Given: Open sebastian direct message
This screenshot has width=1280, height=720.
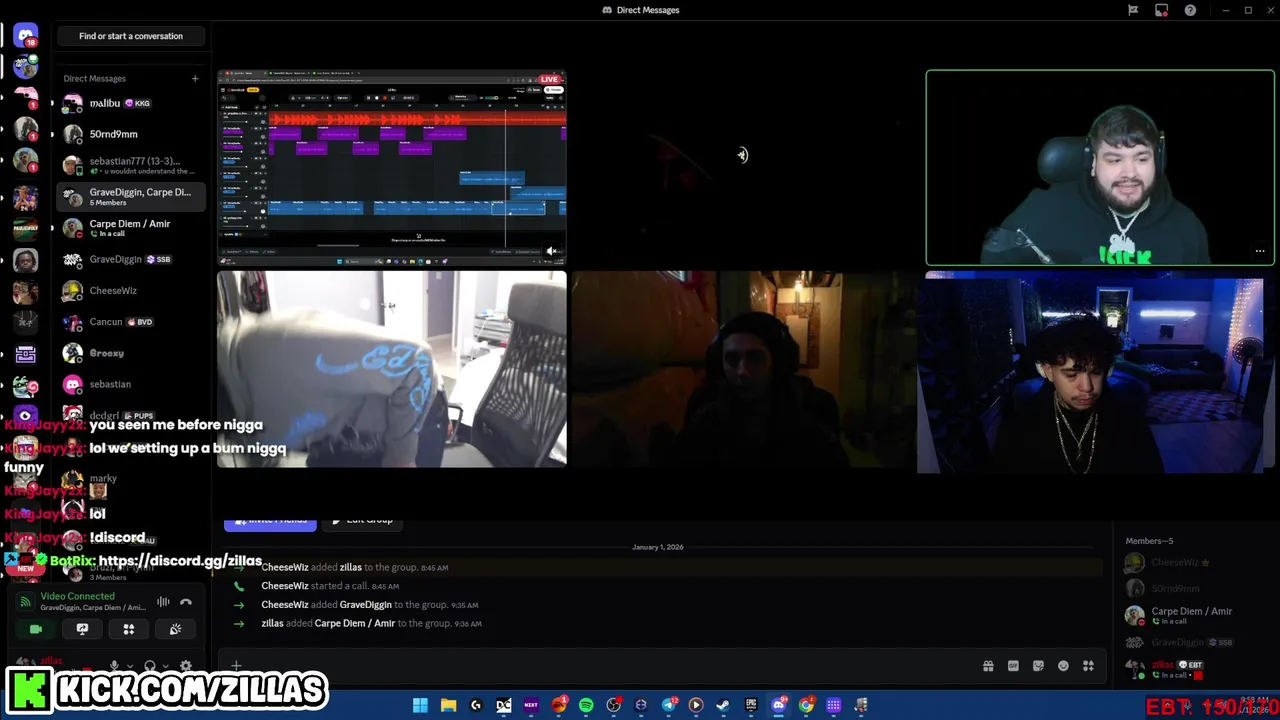Looking at the screenshot, I should point(131,384).
